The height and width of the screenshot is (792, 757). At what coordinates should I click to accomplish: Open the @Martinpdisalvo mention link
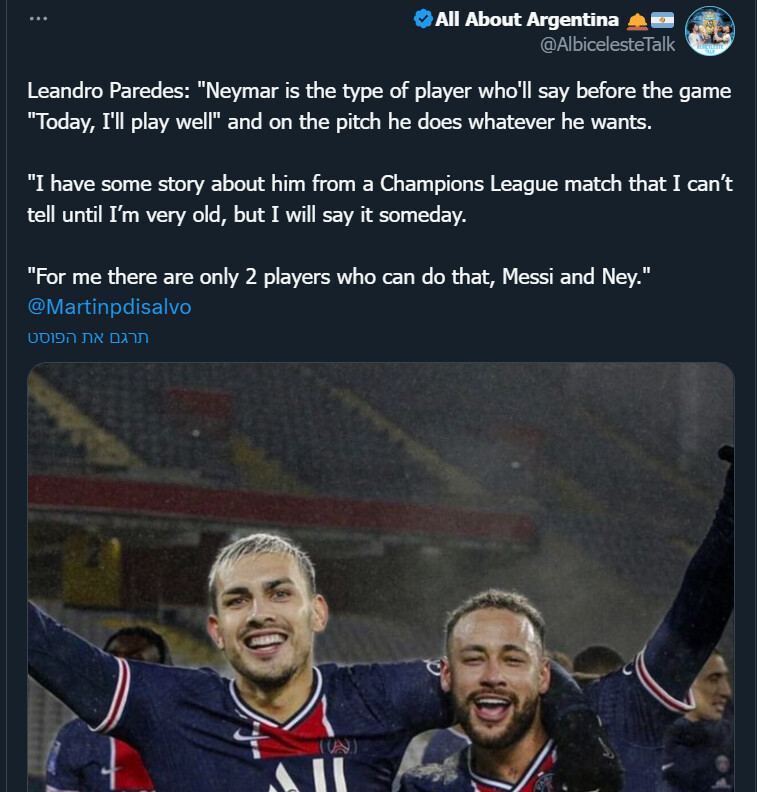pos(110,307)
